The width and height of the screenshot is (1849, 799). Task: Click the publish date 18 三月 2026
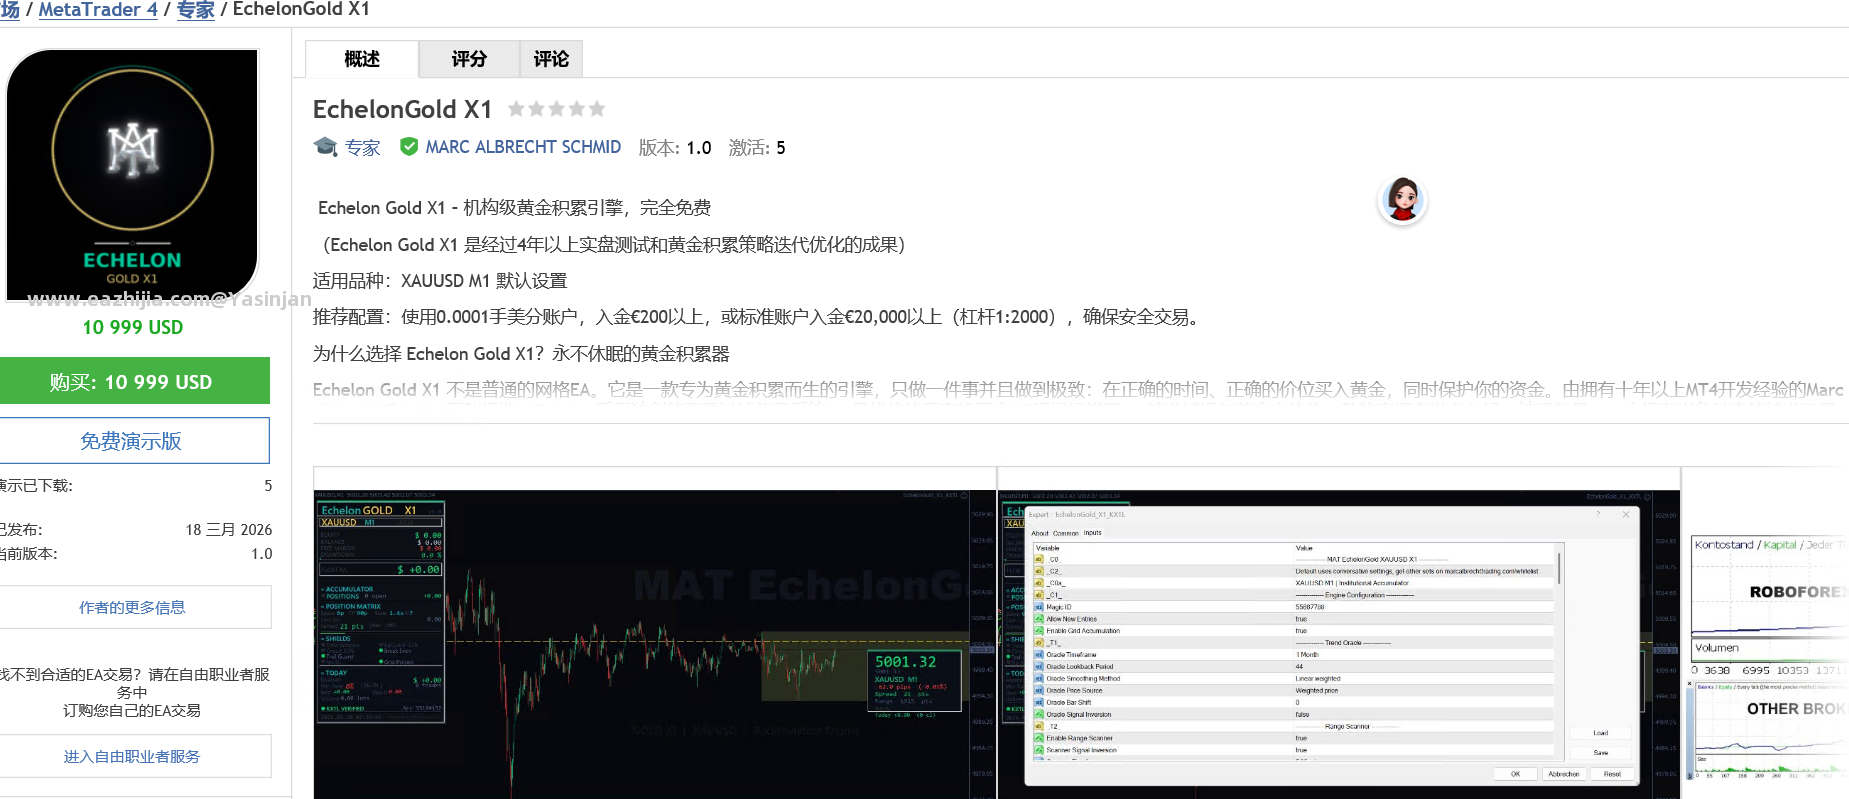click(229, 530)
